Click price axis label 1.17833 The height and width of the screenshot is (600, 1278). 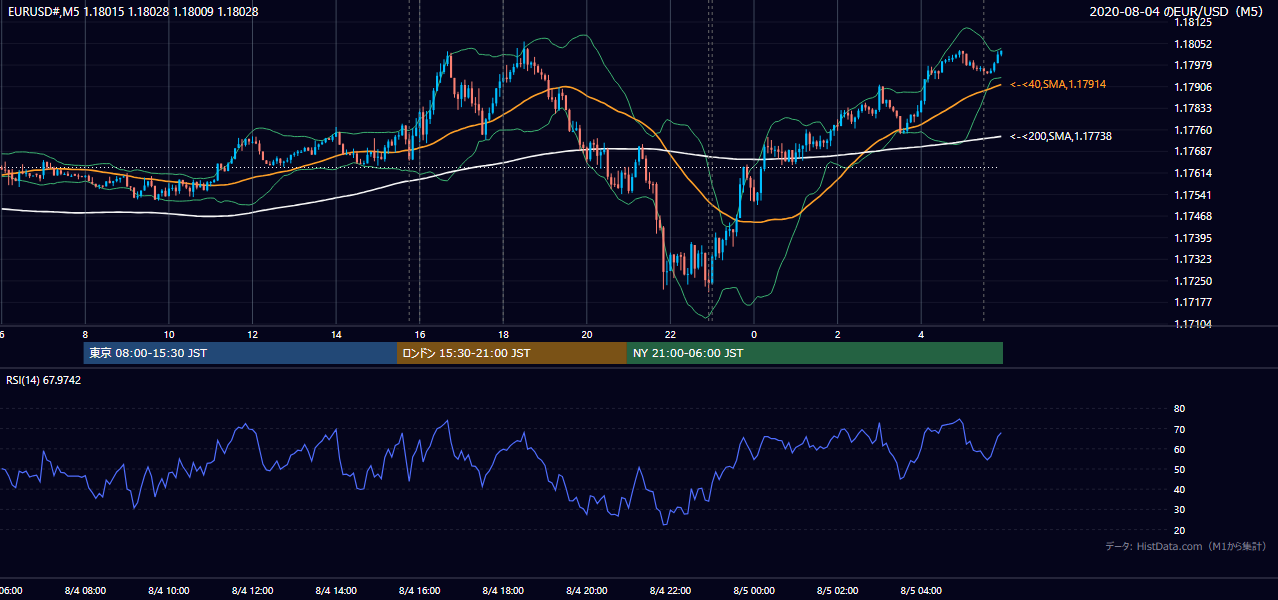click(x=1194, y=108)
